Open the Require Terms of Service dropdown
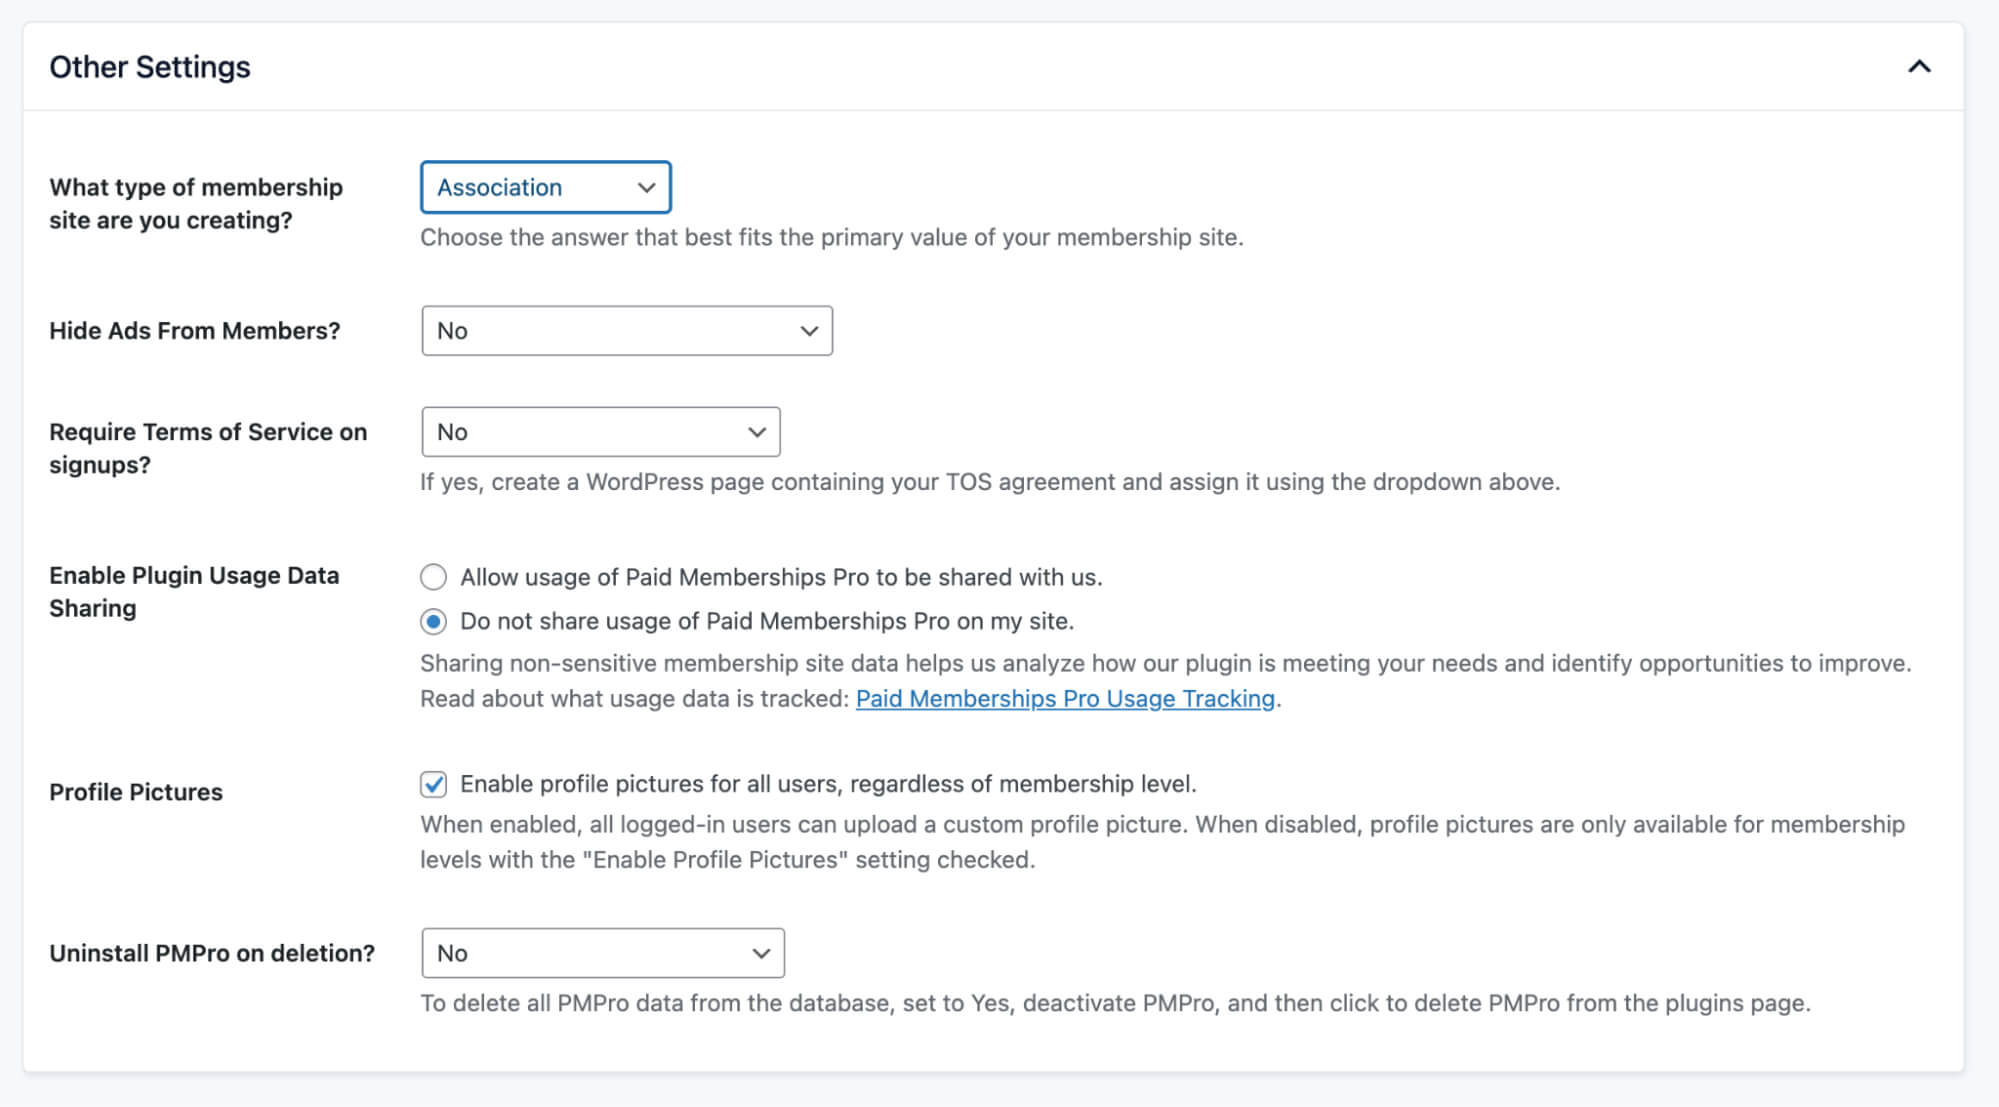Viewport: 1999px width, 1107px height. (x=599, y=432)
